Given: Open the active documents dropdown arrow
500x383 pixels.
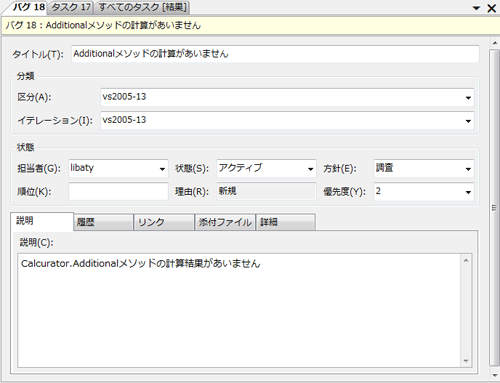Looking at the screenshot, I should pyautogui.click(x=477, y=8).
